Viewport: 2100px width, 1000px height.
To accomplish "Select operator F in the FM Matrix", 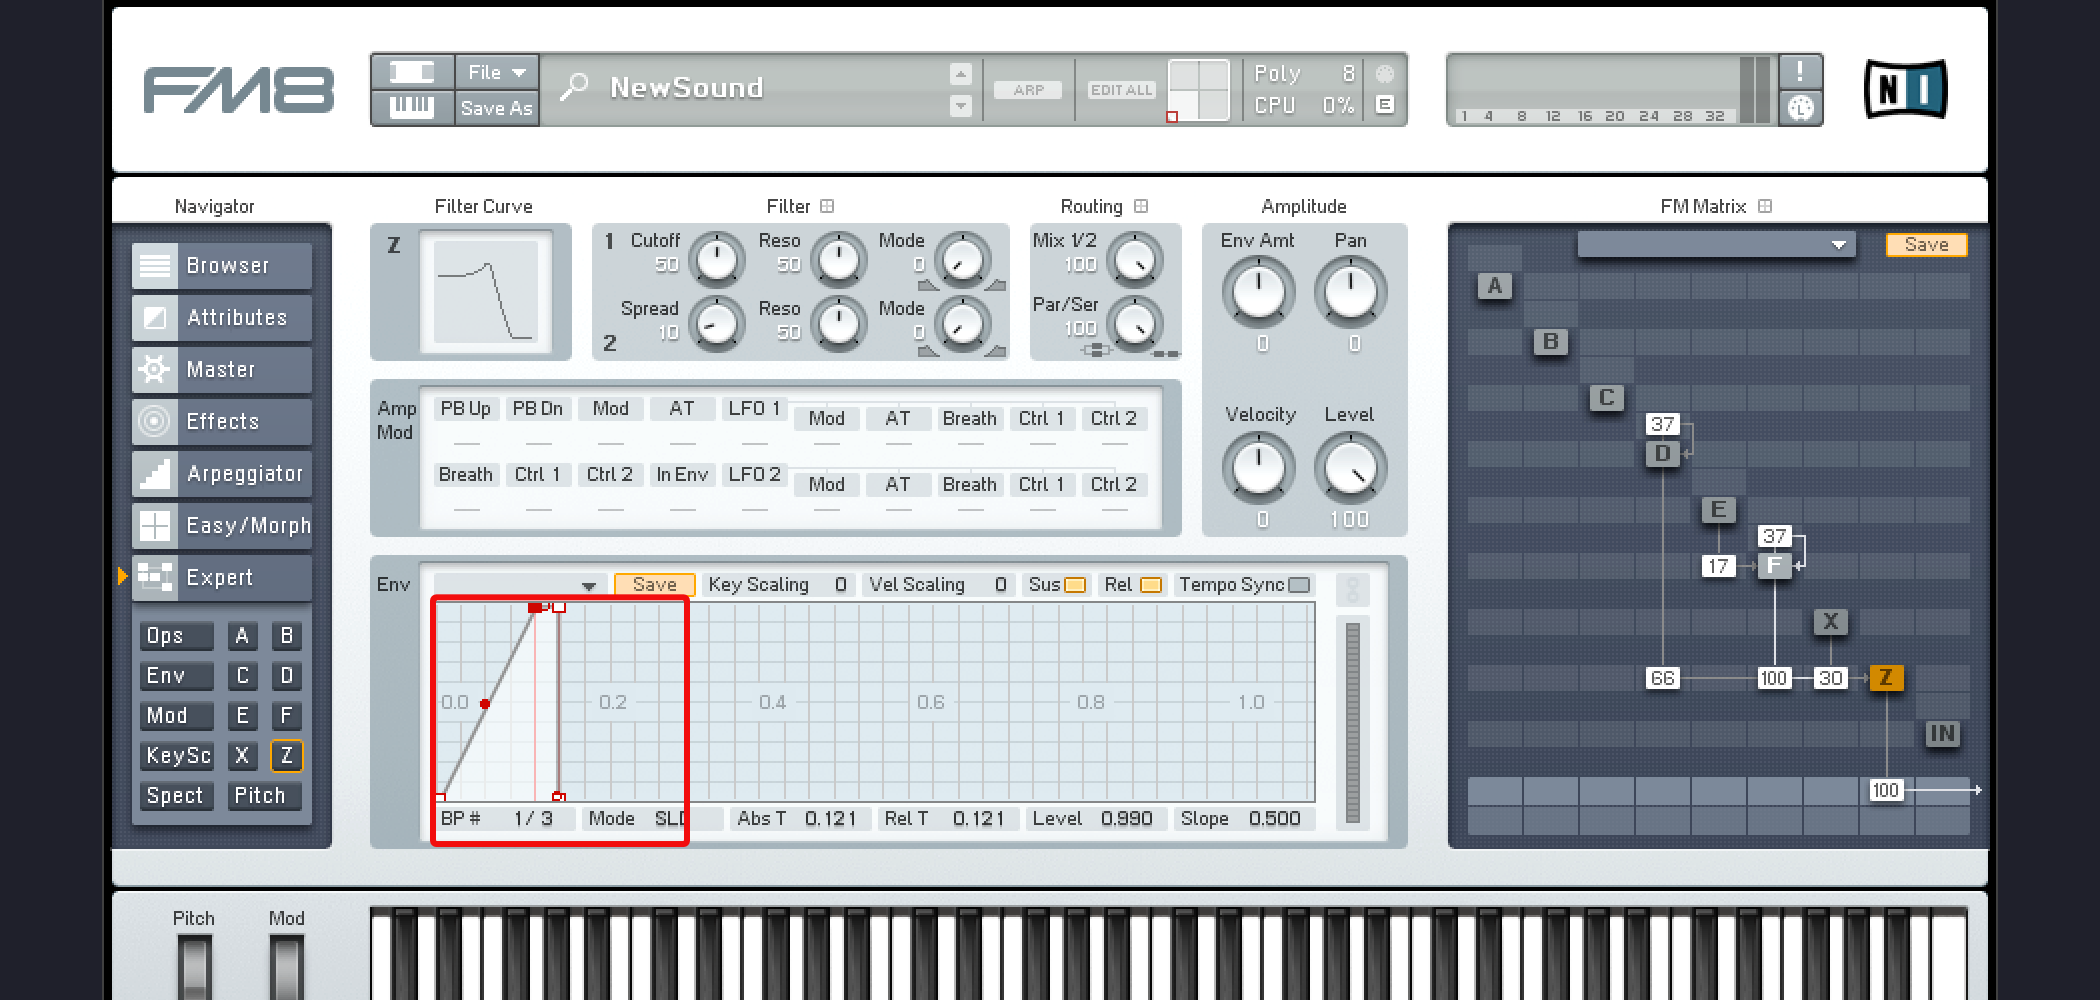I will pyautogui.click(x=1775, y=566).
